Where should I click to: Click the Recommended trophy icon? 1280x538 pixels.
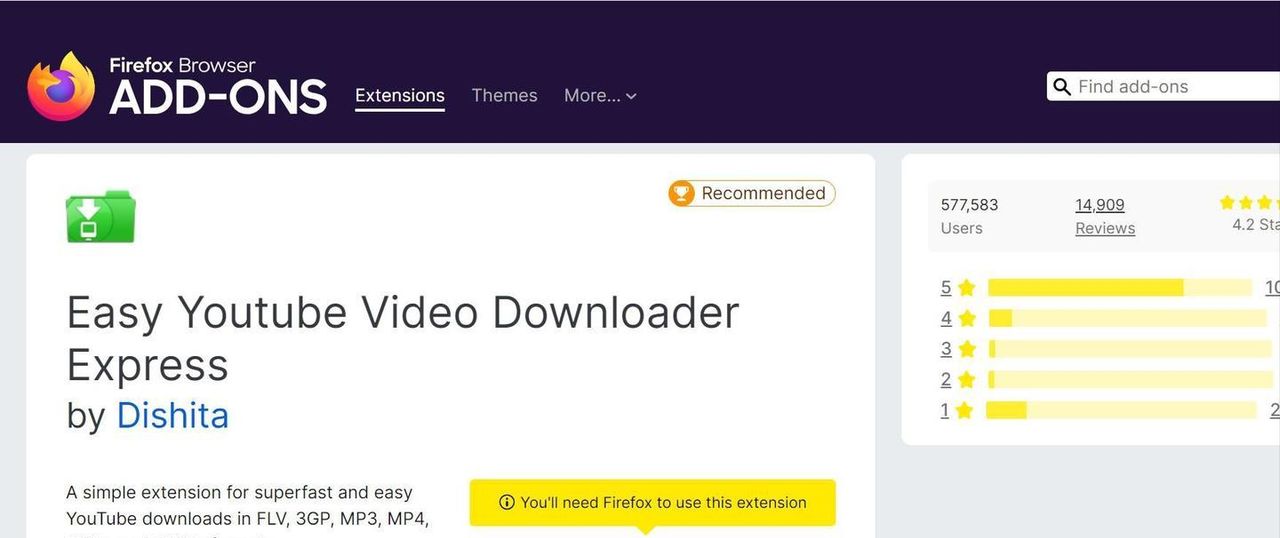(681, 193)
